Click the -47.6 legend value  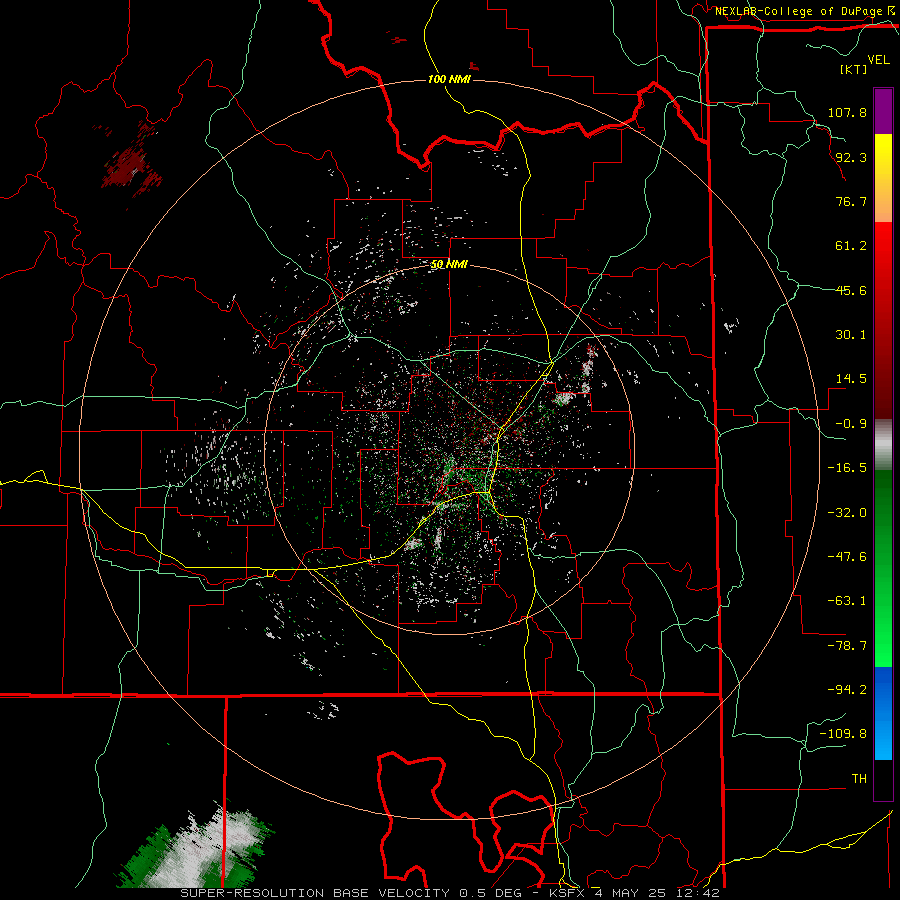click(847, 557)
